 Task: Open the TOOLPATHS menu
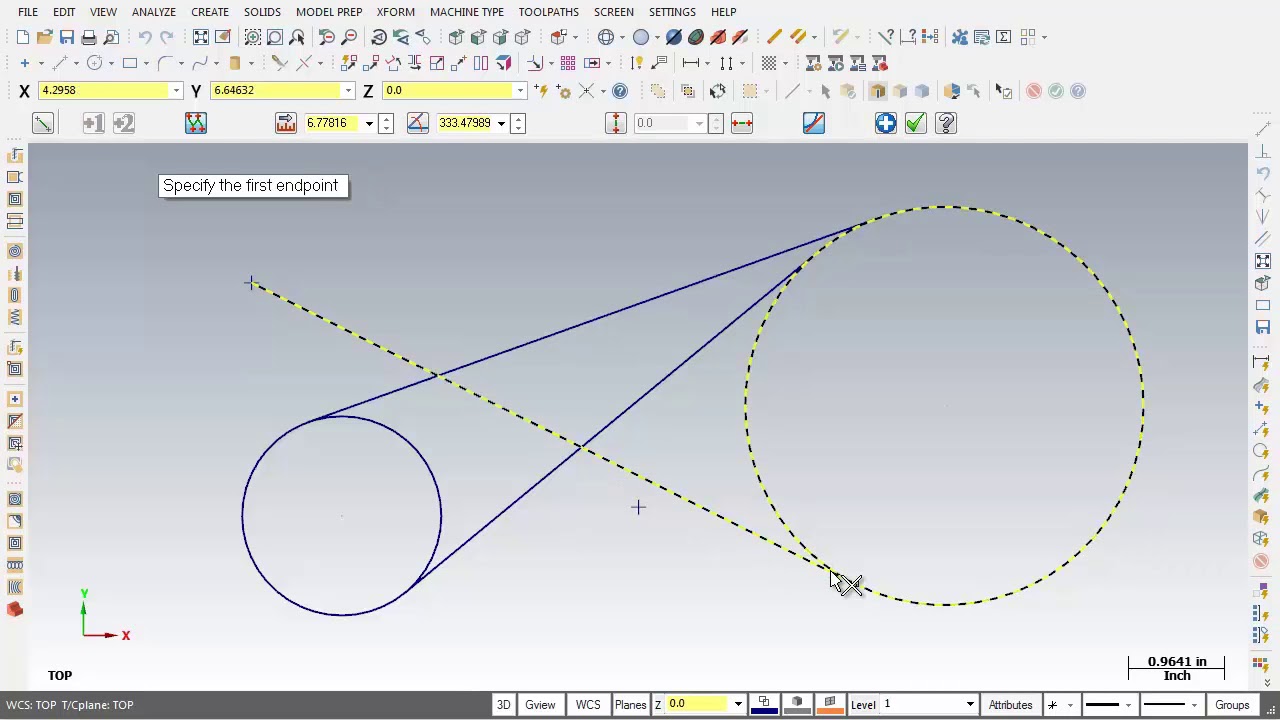tap(548, 12)
